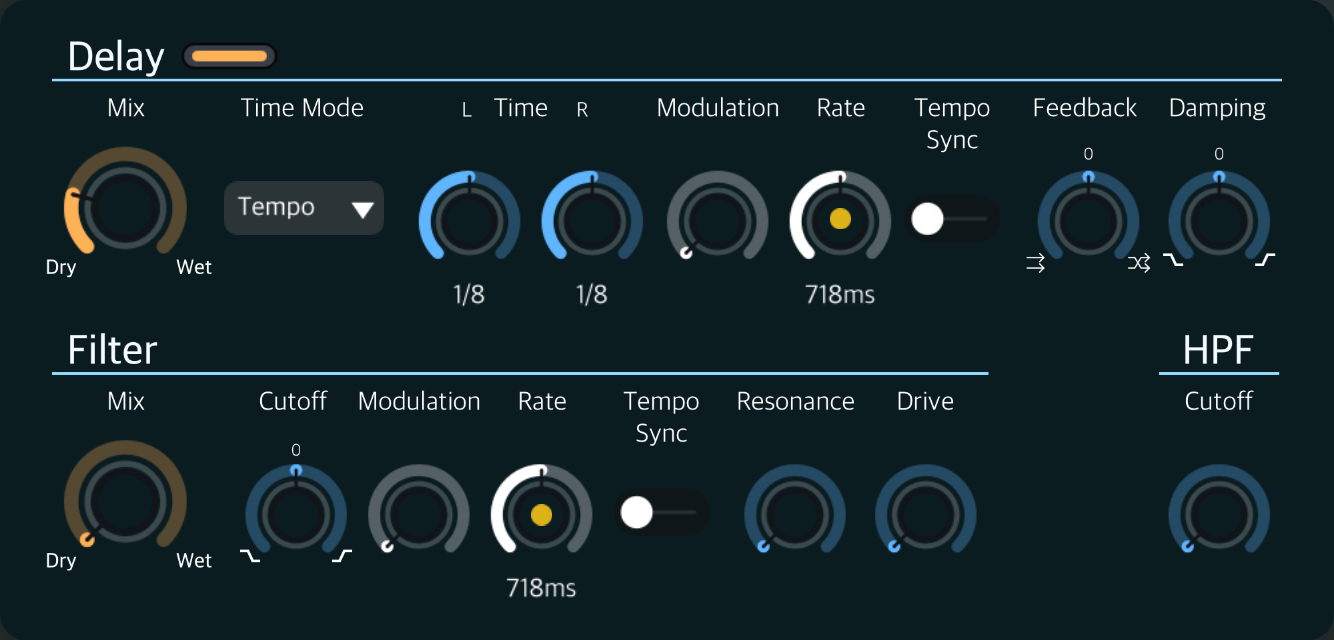Viewport: 1334px width, 640px height.
Task: Enable Filter Tempo Sync switch
Action: pyautogui.click(x=660, y=513)
